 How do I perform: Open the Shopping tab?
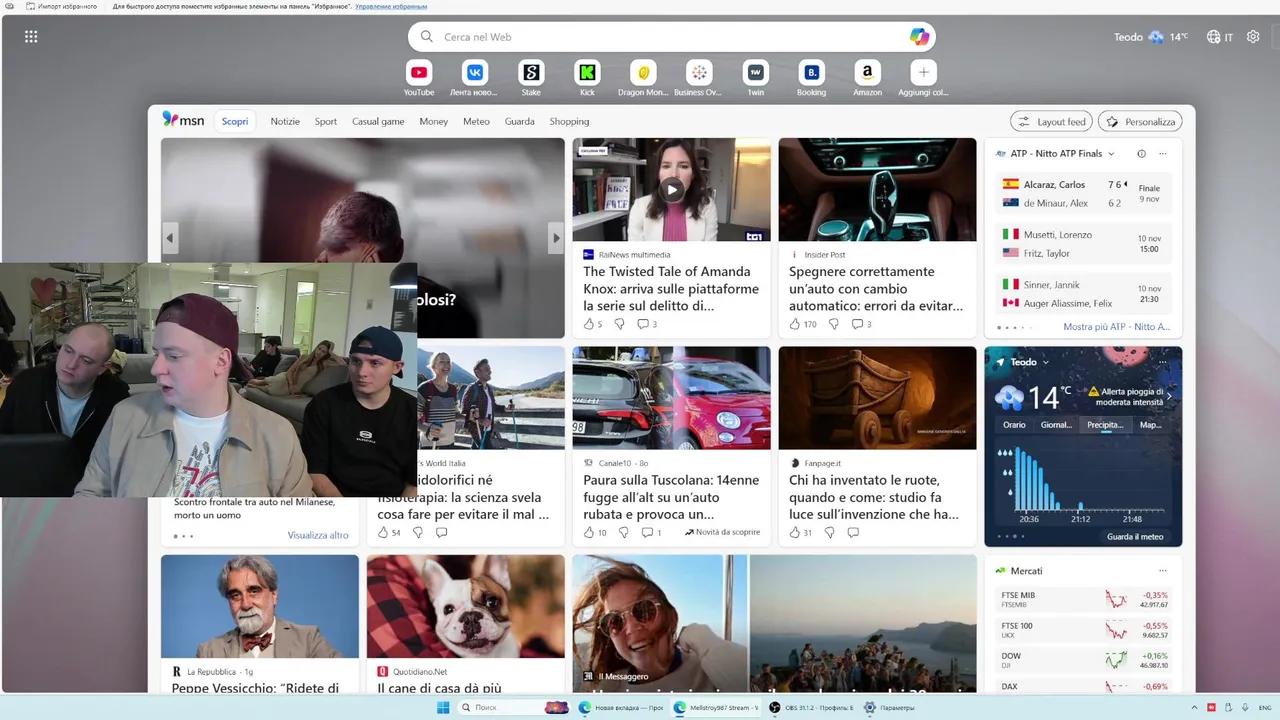click(x=569, y=121)
